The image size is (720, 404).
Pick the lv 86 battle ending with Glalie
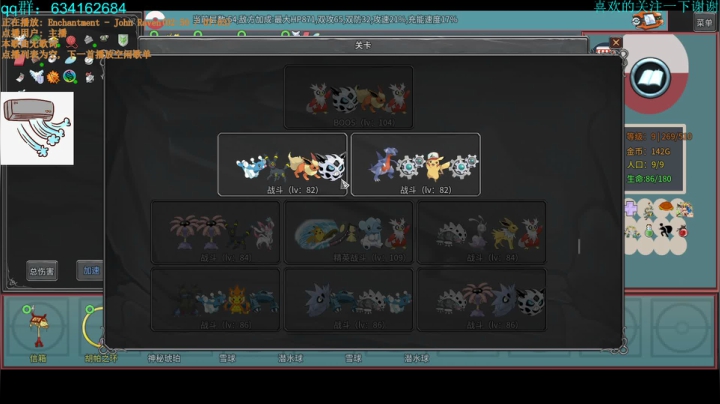pyautogui.click(x=481, y=300)
